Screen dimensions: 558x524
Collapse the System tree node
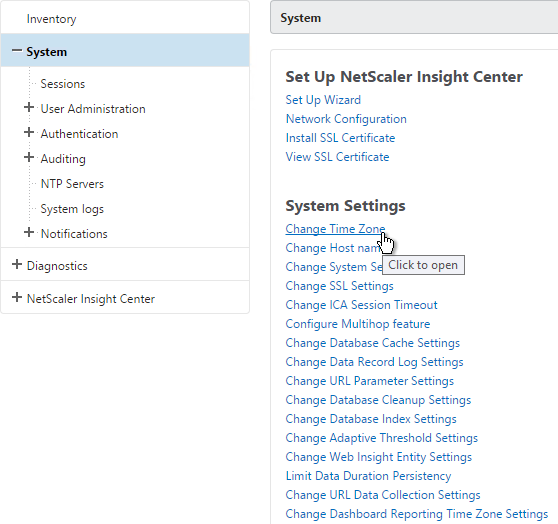point(17,51)
